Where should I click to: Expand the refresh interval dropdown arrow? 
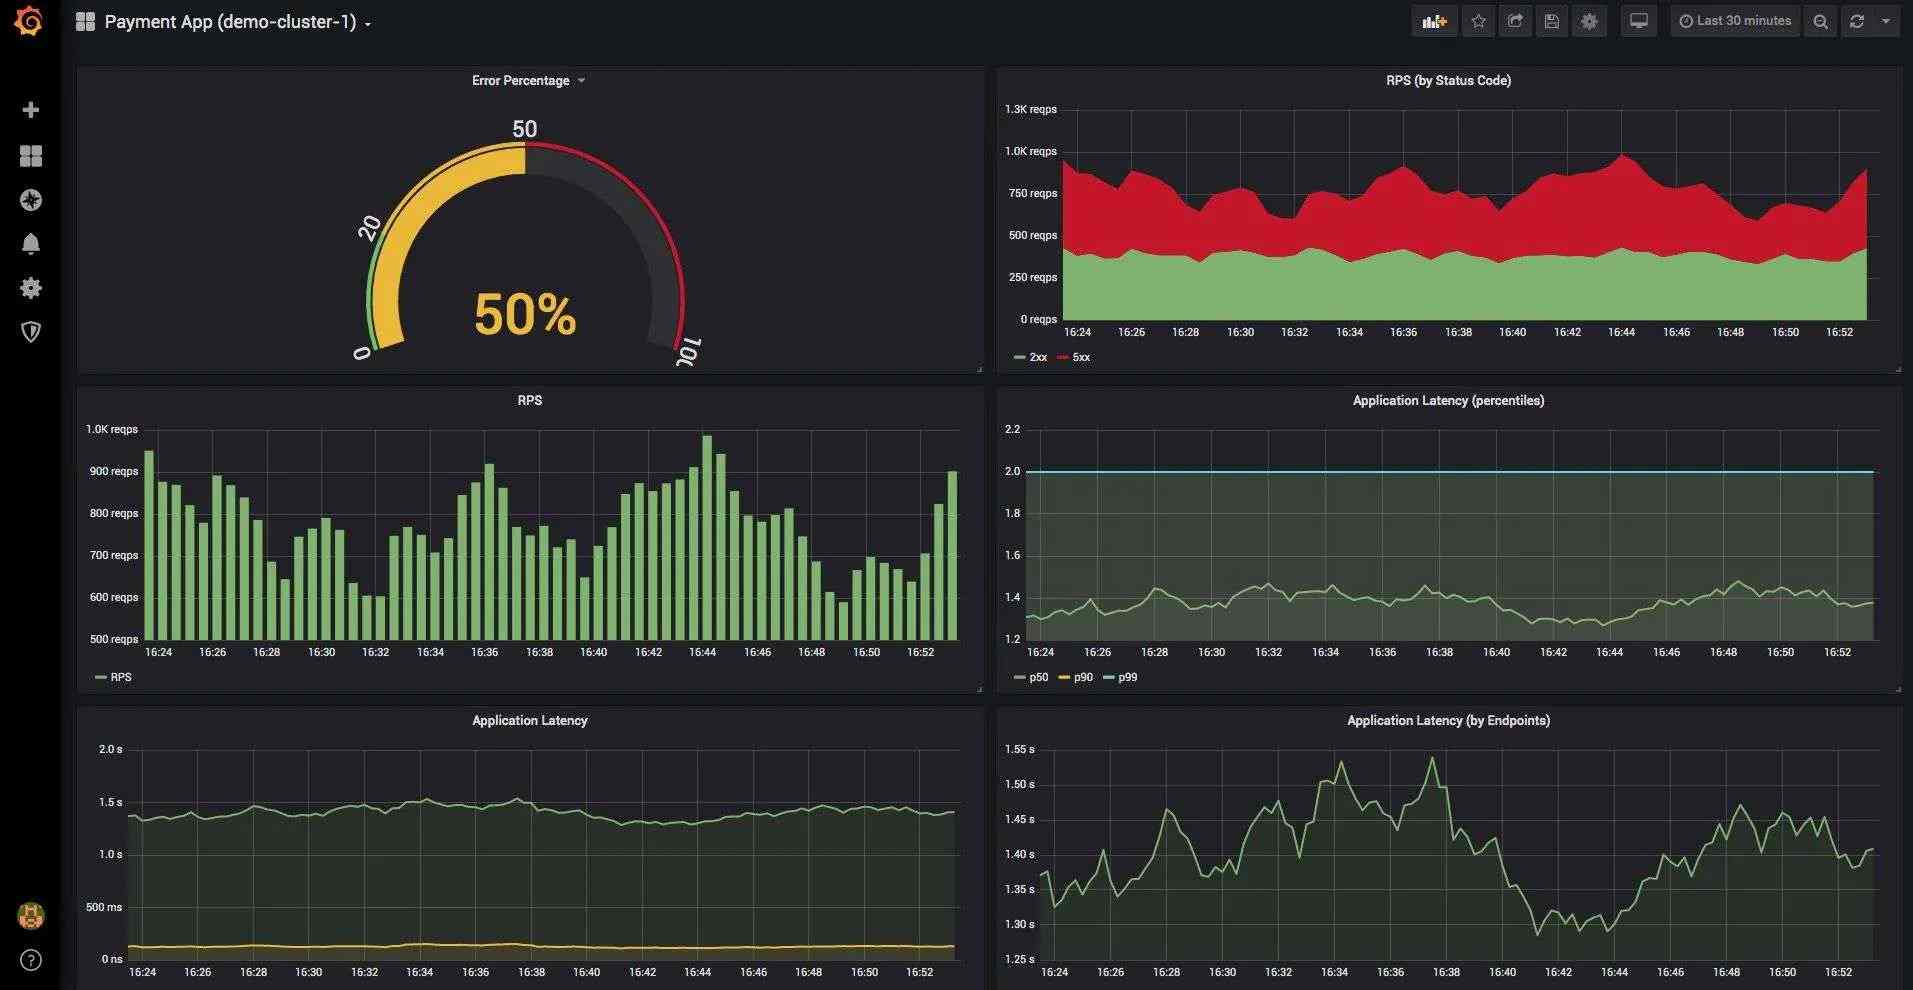tap(1886, 21)
